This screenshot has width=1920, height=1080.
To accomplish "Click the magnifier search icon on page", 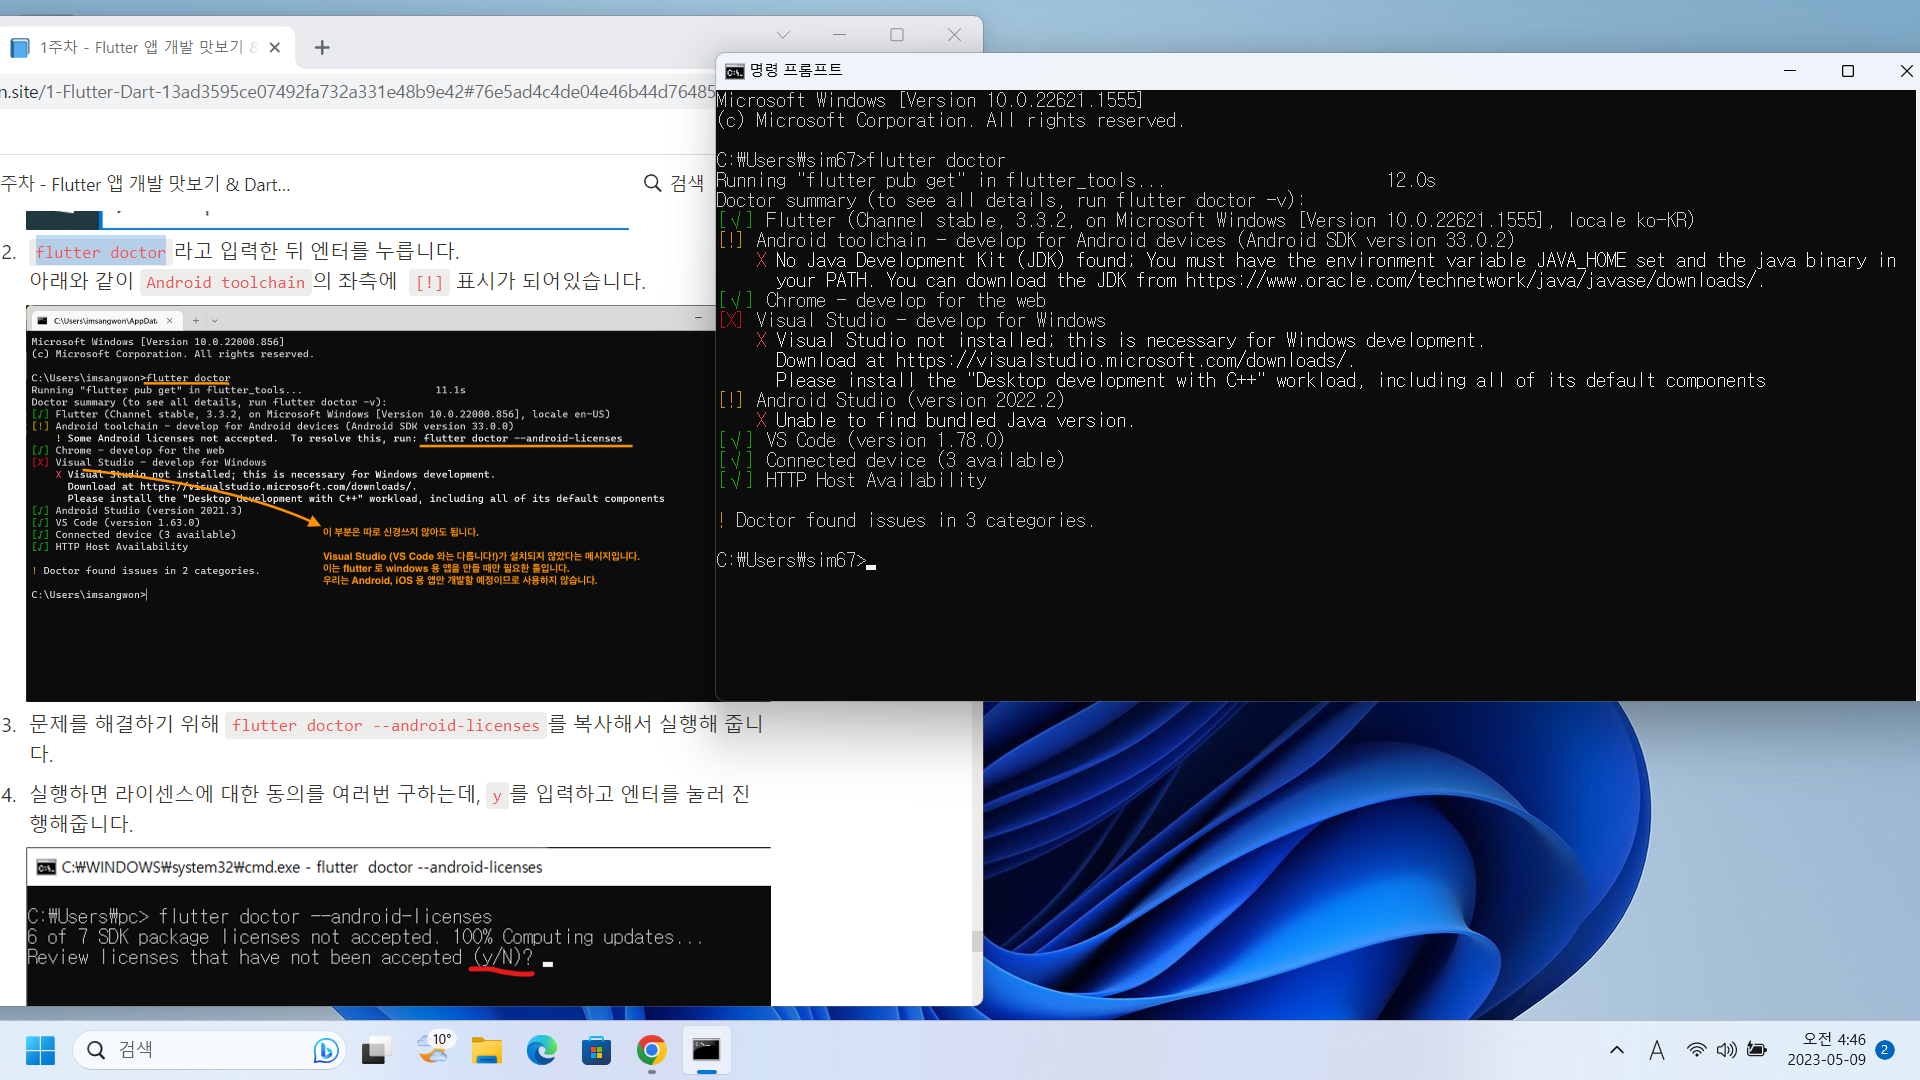I will (x=652, y=183).
